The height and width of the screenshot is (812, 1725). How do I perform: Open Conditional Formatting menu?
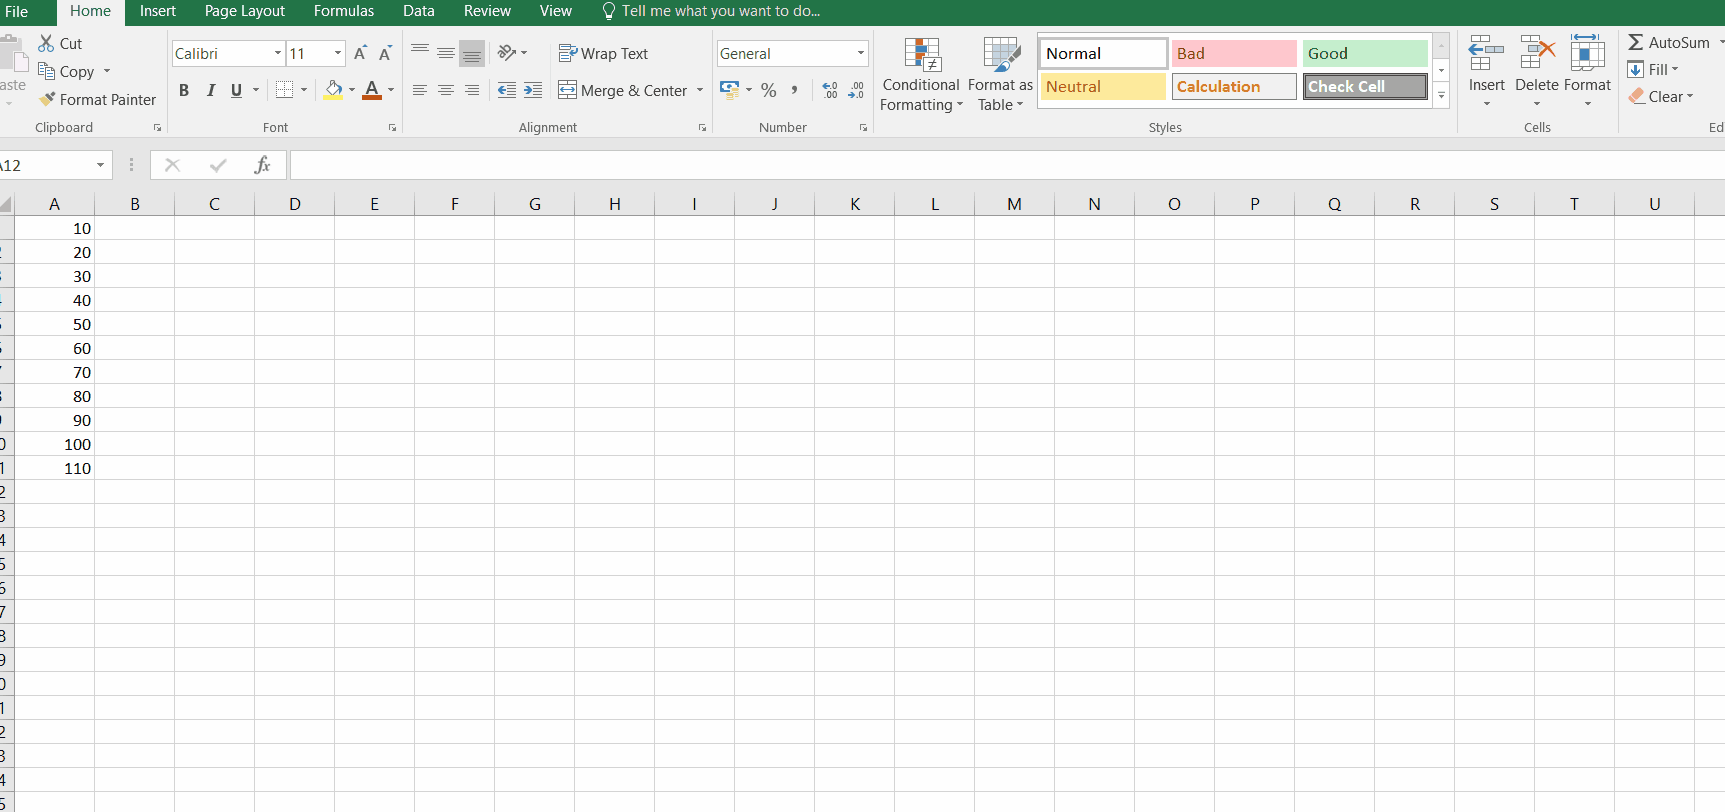(921, 75)
